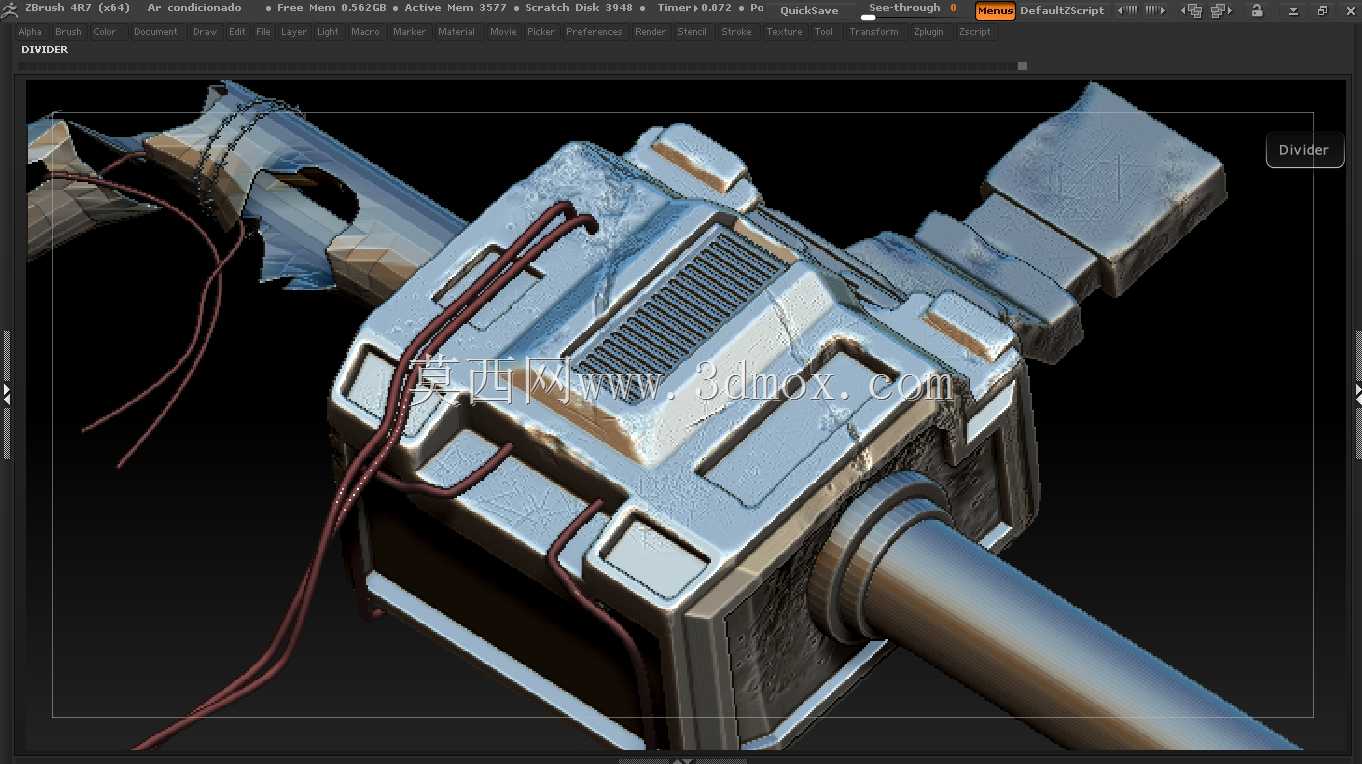Click the hide-to-tray arrow icon
The height and width of the screenshot is (764, 1362).
click(x=1293, y=11)
